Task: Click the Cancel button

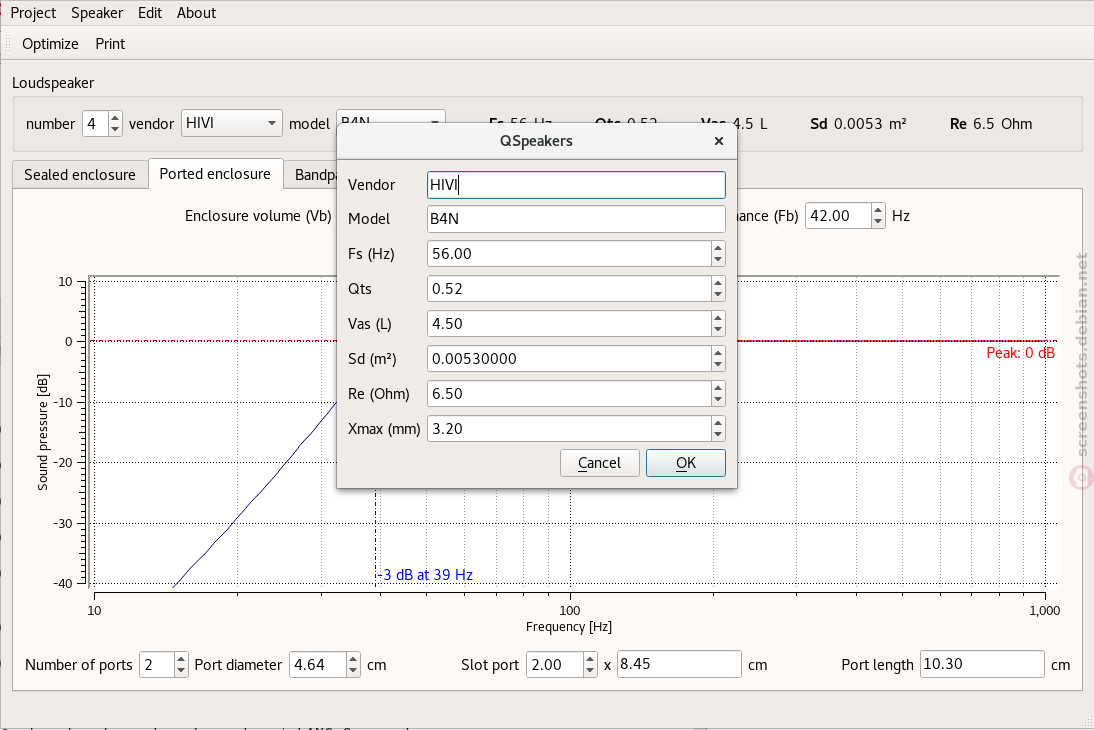Action: pos(599,463)
